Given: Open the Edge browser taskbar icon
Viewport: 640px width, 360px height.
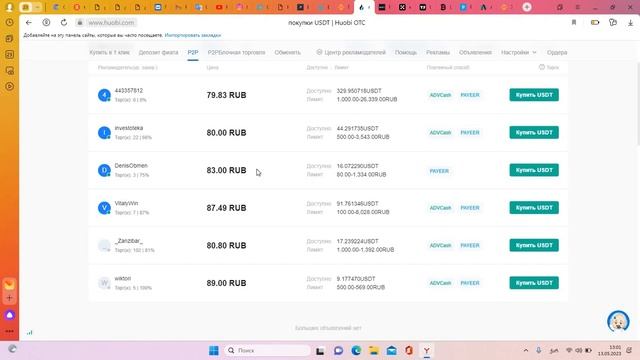Looking at the screenshot, I should [356, 350].
